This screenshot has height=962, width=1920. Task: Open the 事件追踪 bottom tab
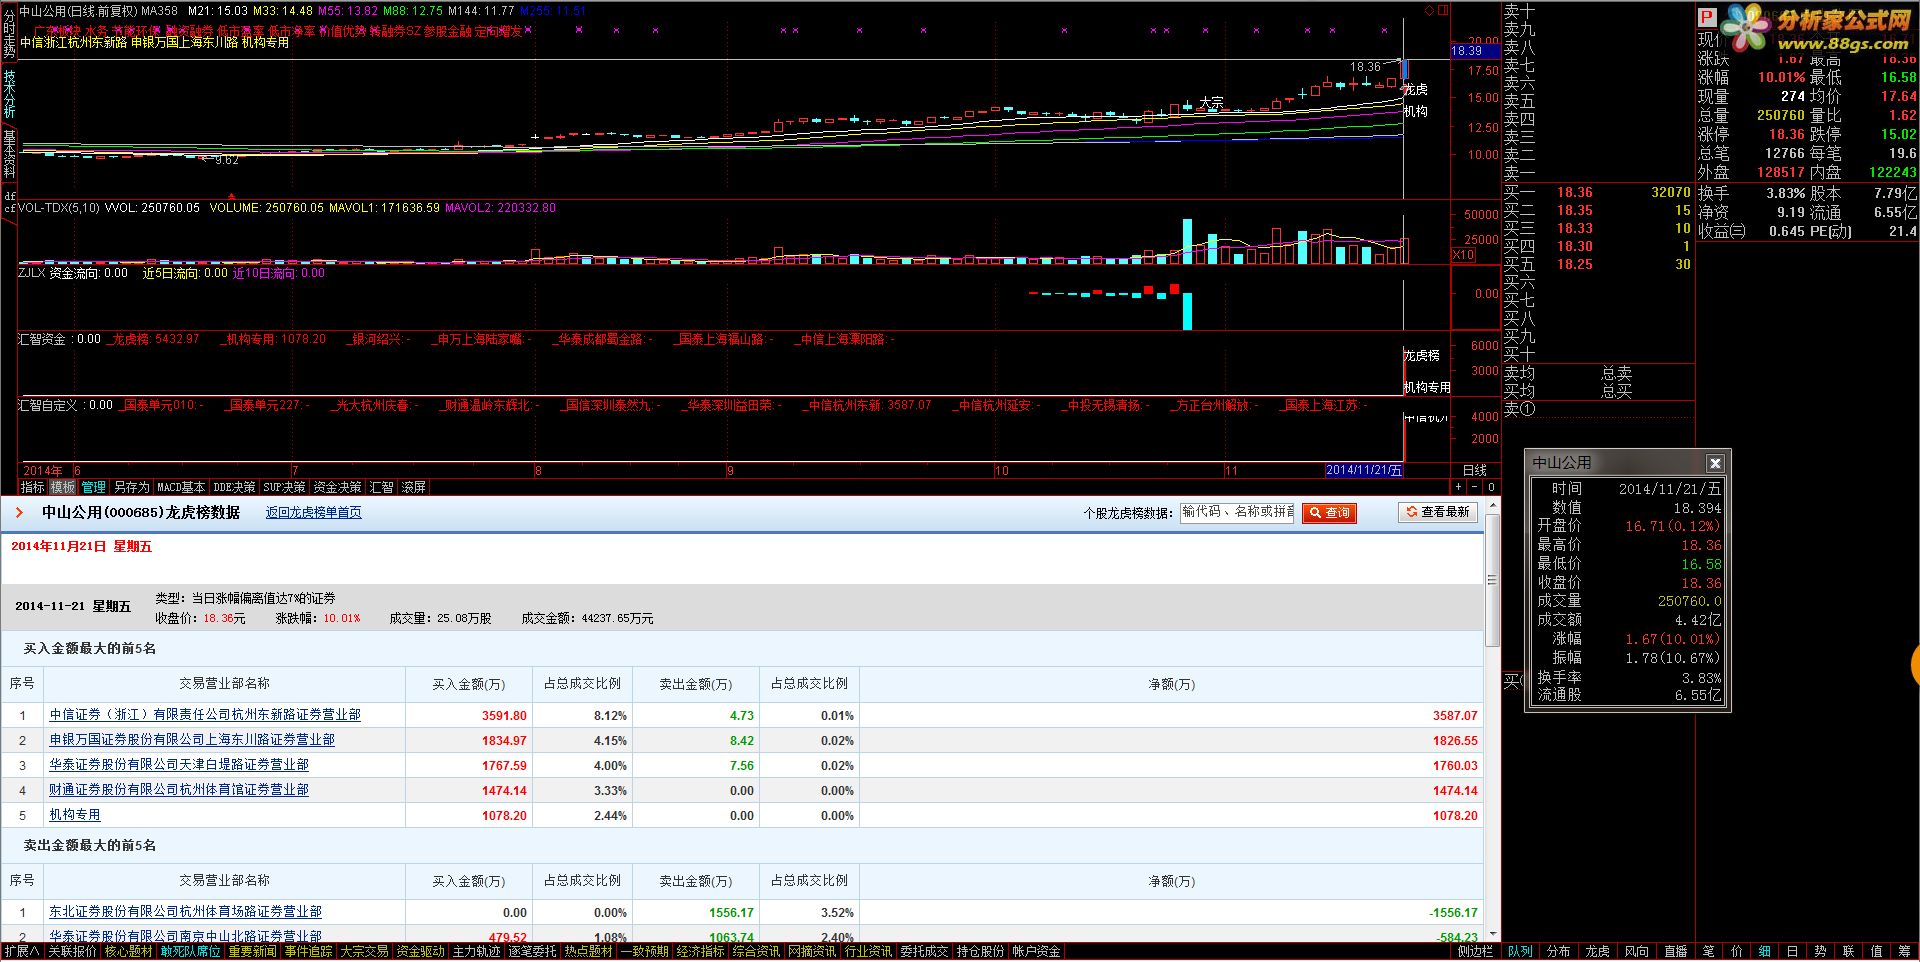tap(308, 952)
